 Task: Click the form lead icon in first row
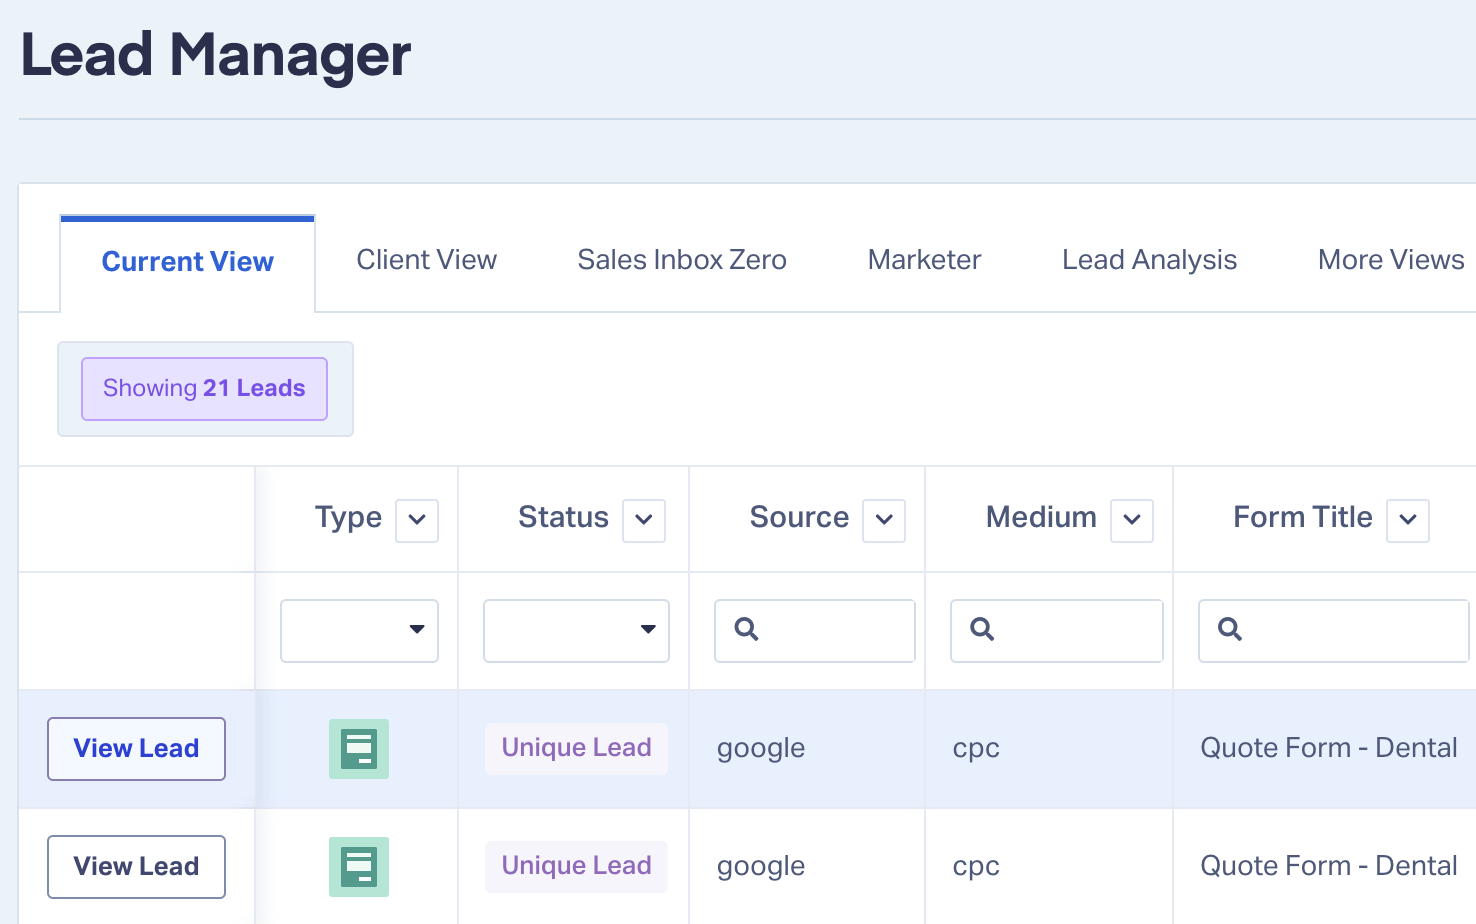click(359, 749)
